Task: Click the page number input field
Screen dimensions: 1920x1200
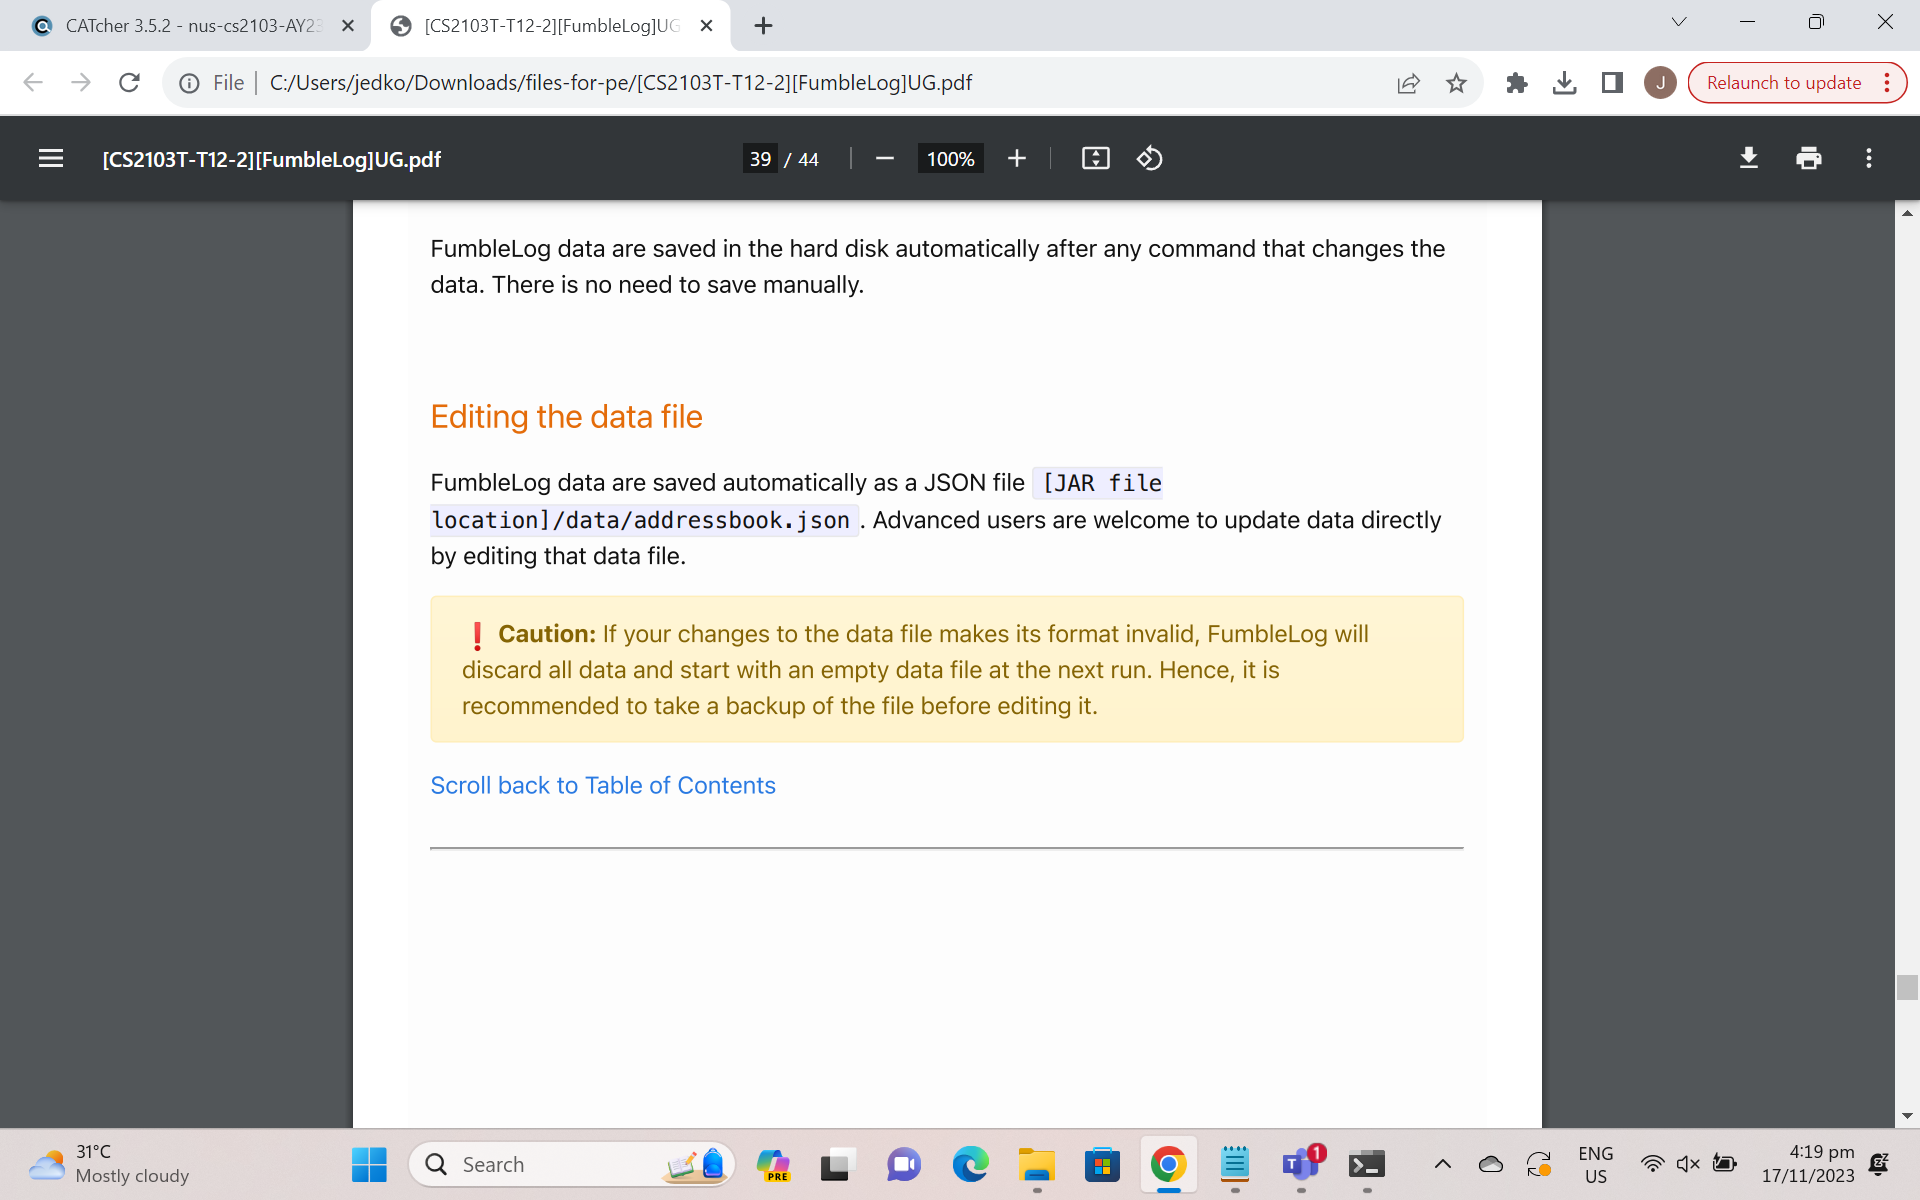Action: (760, 159)
